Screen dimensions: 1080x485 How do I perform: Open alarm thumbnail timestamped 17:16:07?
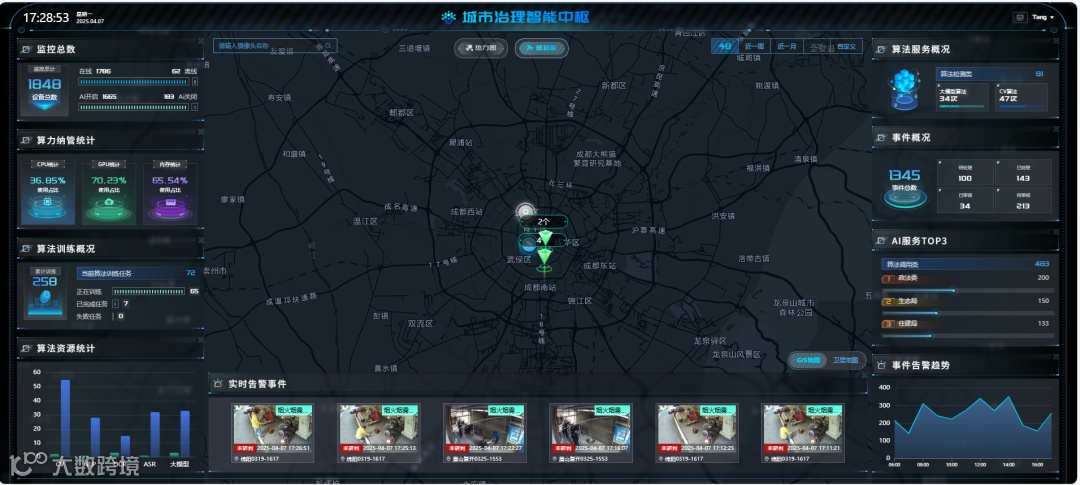click(x=591, y=433)
